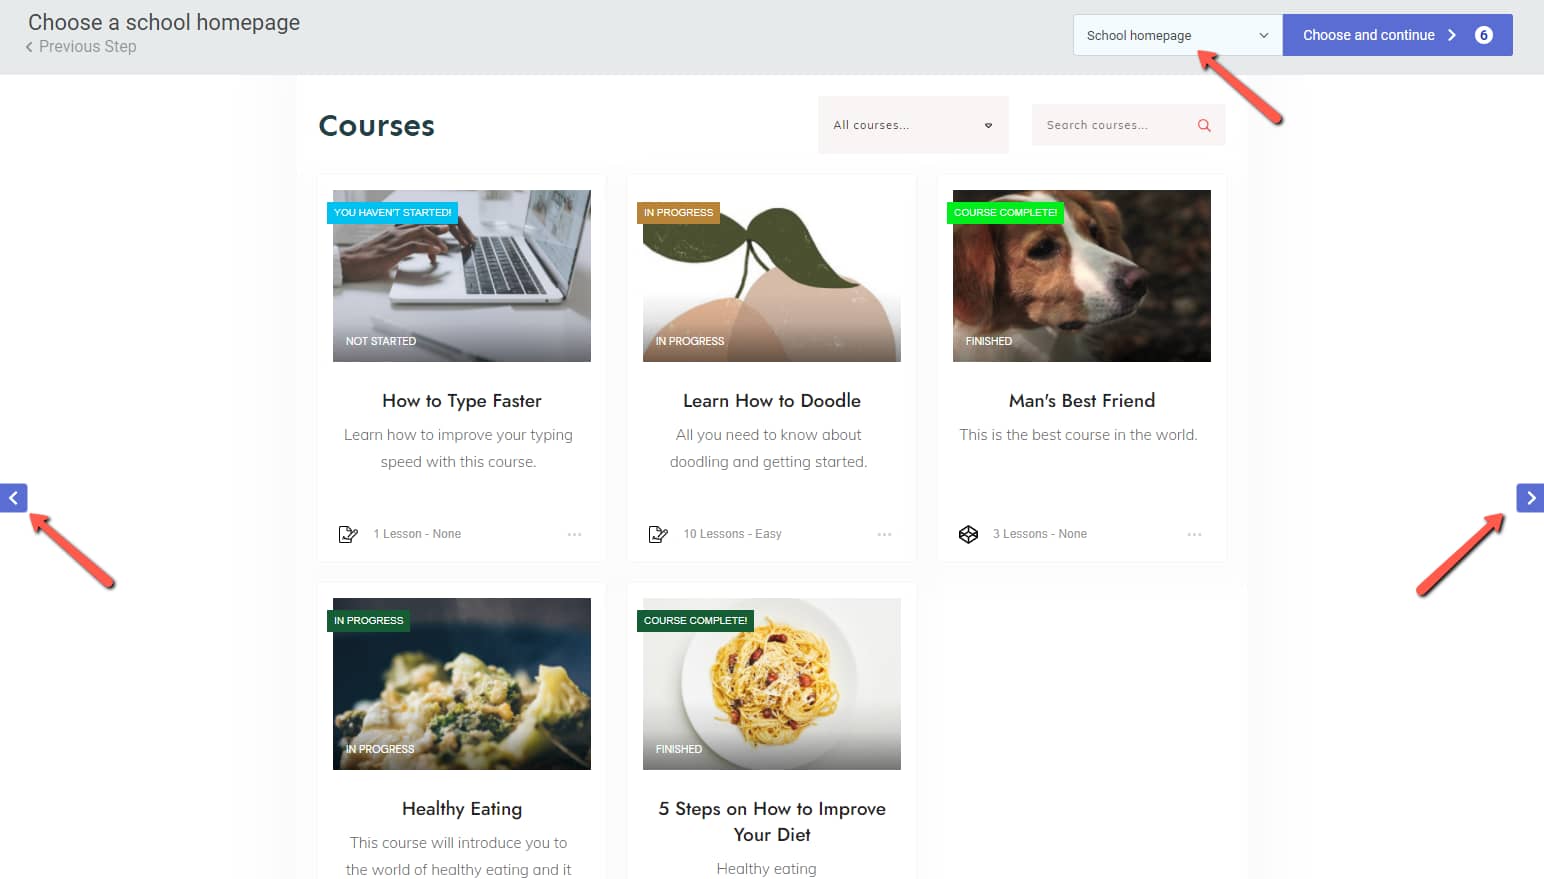Click the previous template left arrow
The width and height of the screenshot is (1544, 879).
pyautogui.click(x=13, y=498)
